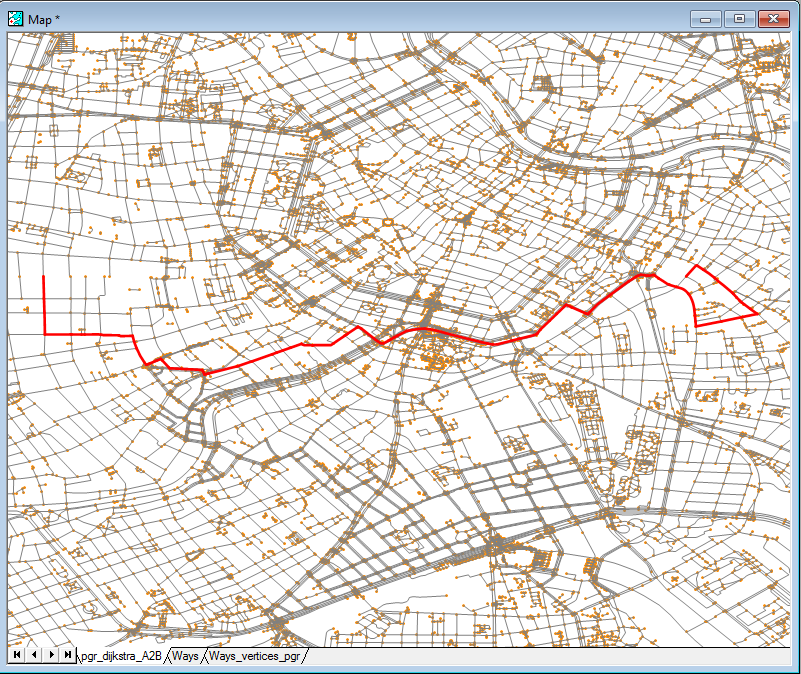Close the Map window

coord(773,19)
